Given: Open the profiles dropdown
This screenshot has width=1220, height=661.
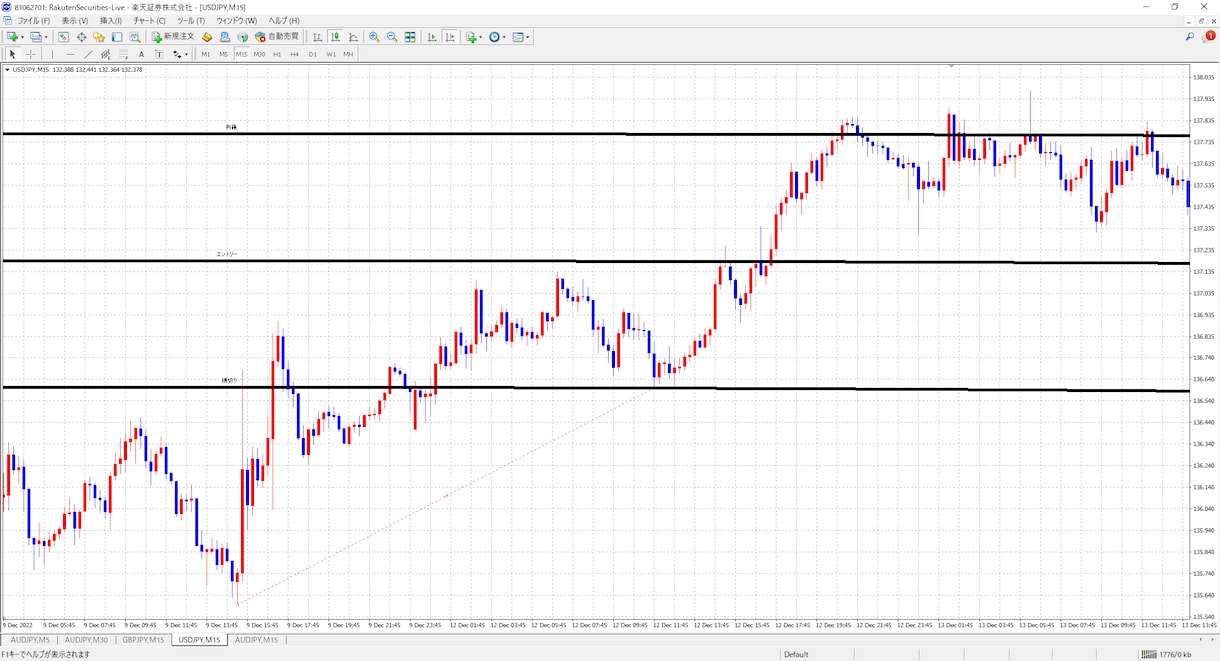Looking at the screenshot, I should click(40, 37).
